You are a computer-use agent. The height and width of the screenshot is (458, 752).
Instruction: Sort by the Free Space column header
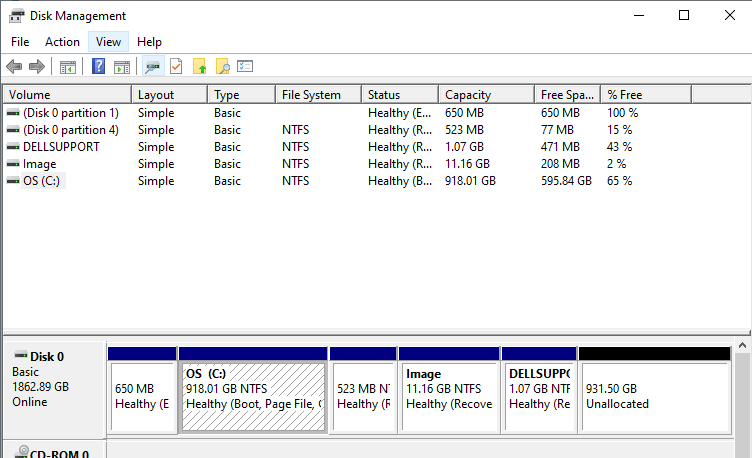coord(568,94)
